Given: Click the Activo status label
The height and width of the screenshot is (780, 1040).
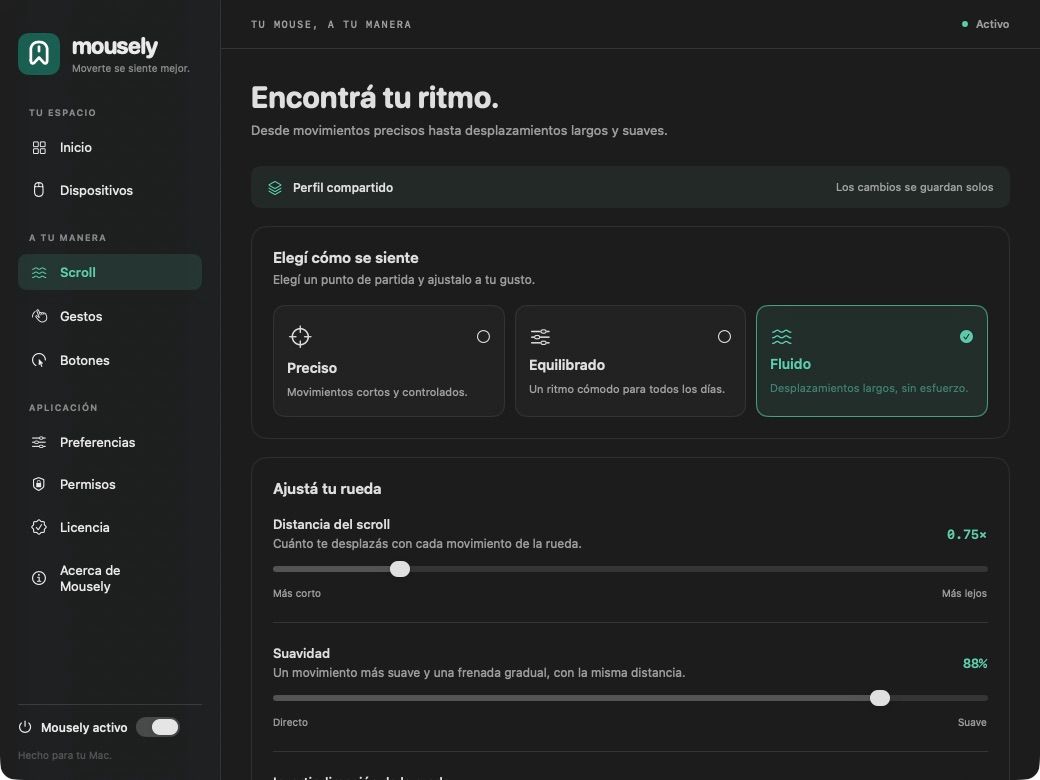Looking at the screenshot, I should click(992, 24).
